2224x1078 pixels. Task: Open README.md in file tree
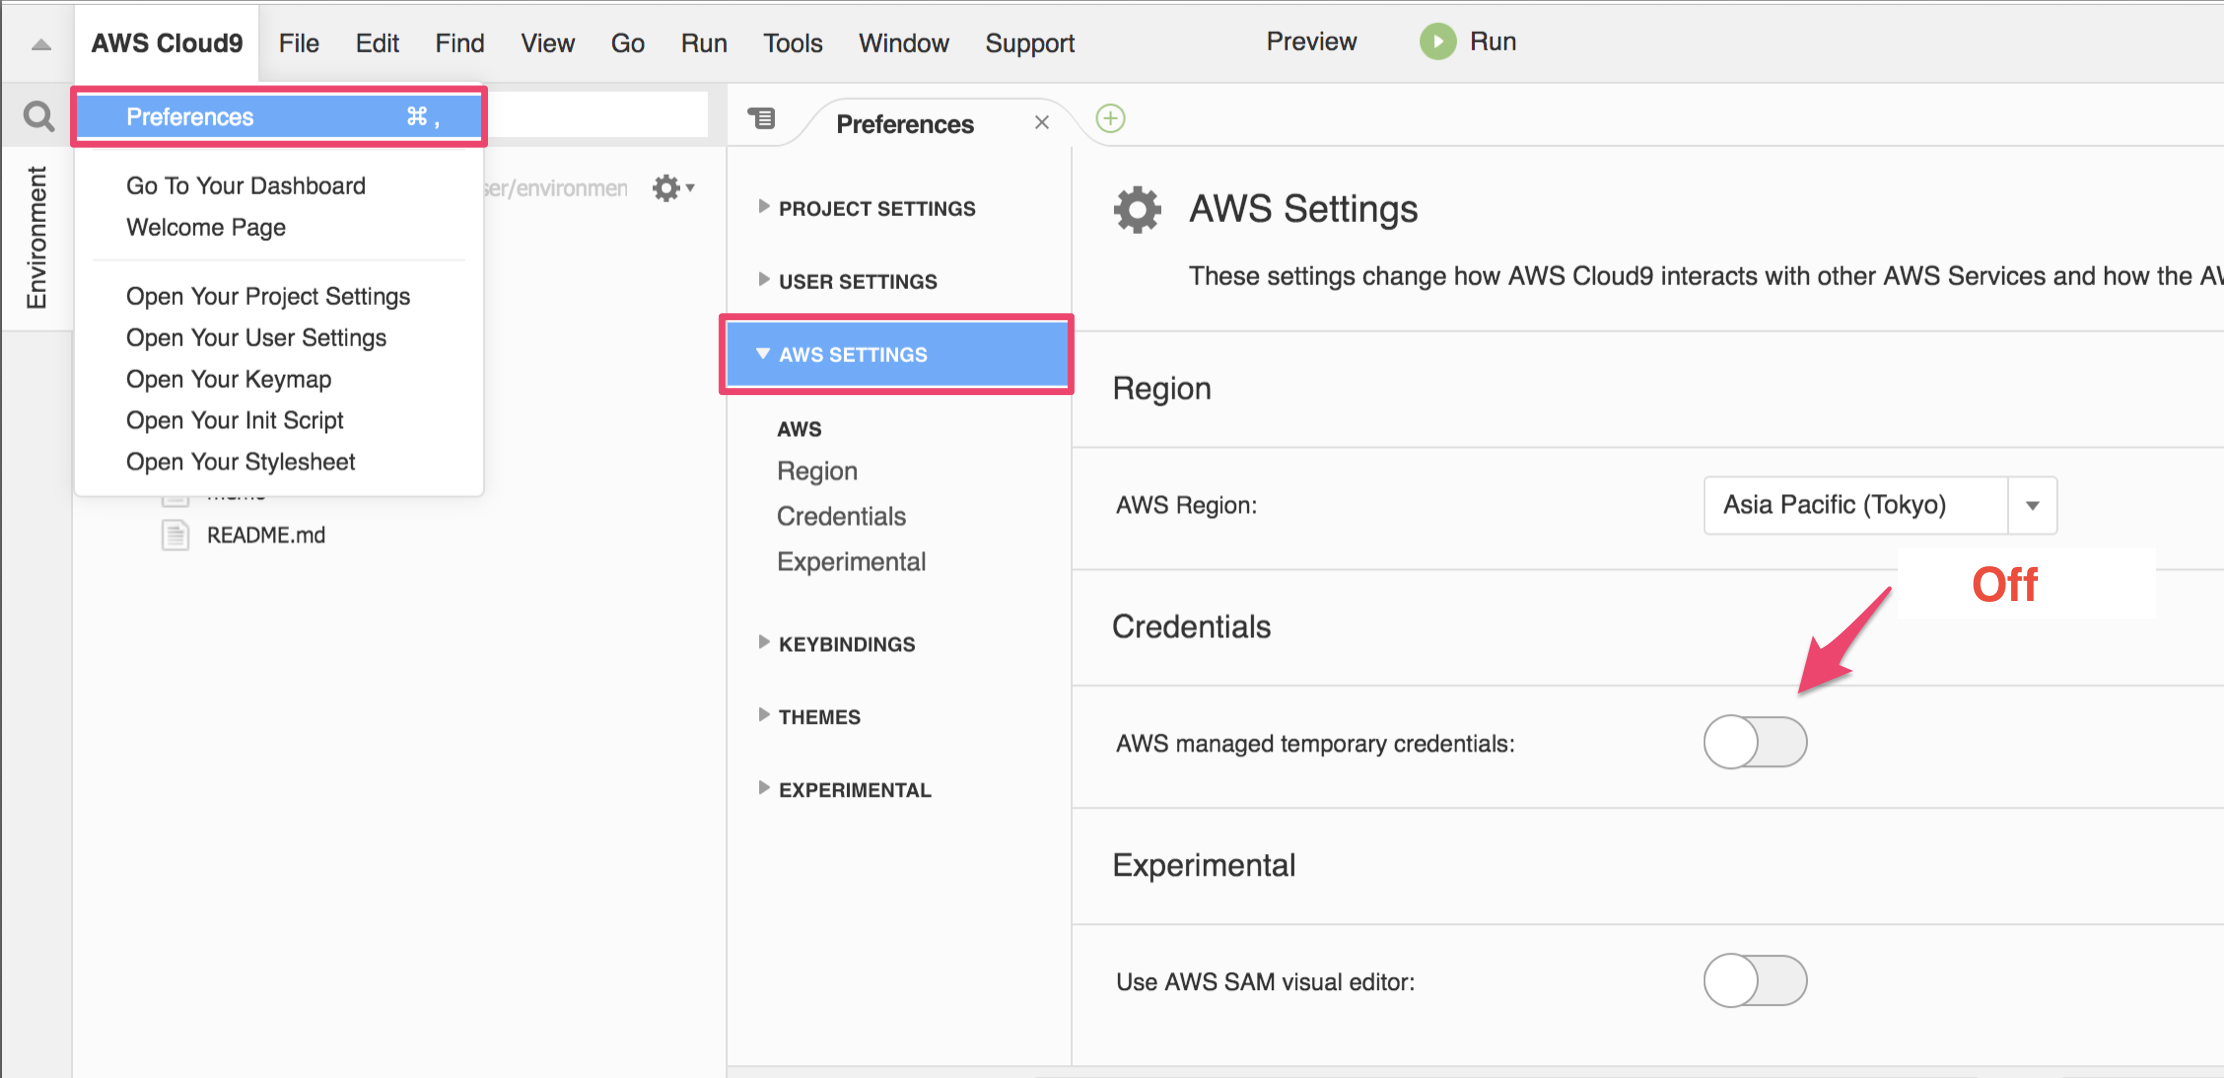pos(266,535)
